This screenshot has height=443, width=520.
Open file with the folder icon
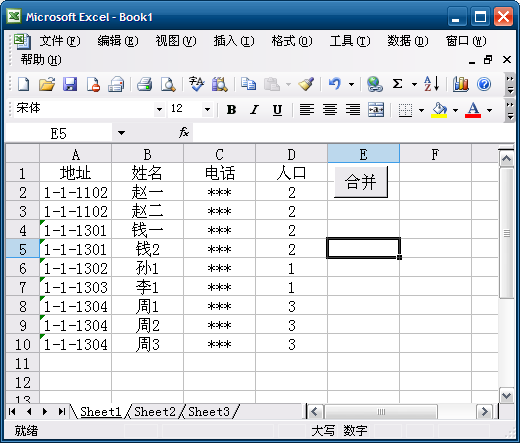point(47,84)
